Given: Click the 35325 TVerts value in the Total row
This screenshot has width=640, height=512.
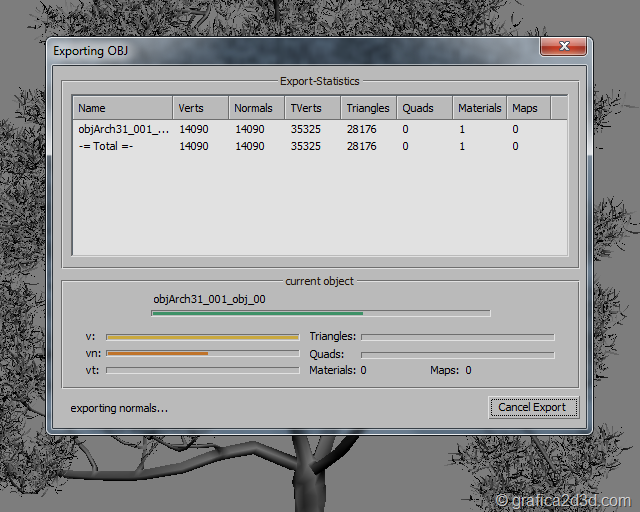Looking at the screenshot, I should pos(306,146).
